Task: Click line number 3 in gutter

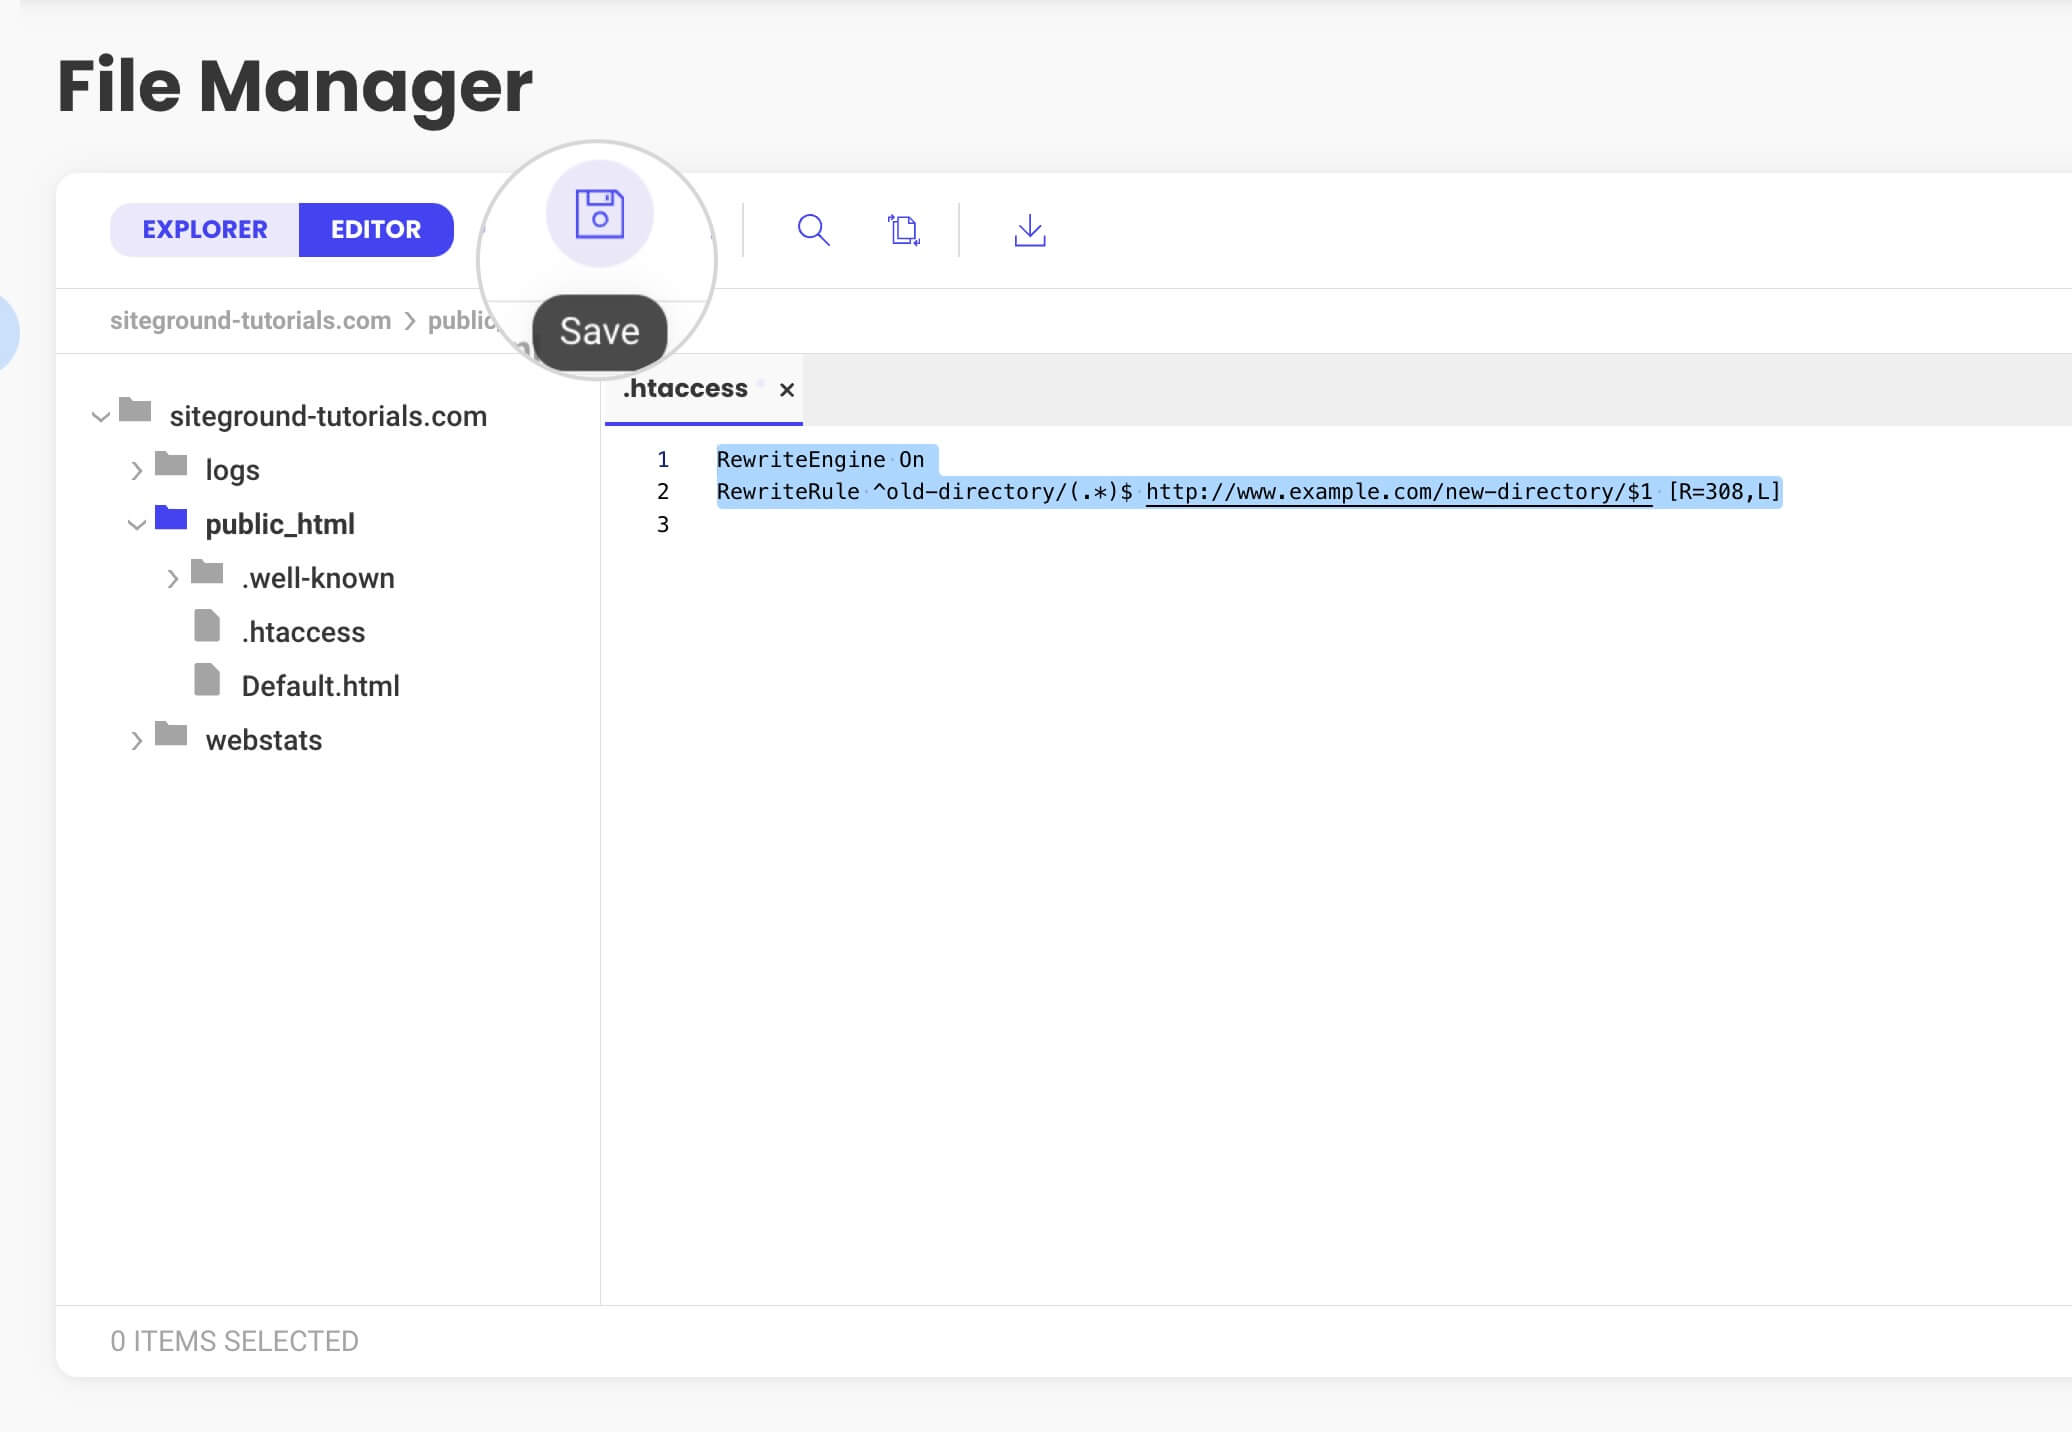Action: pos(662,524)
